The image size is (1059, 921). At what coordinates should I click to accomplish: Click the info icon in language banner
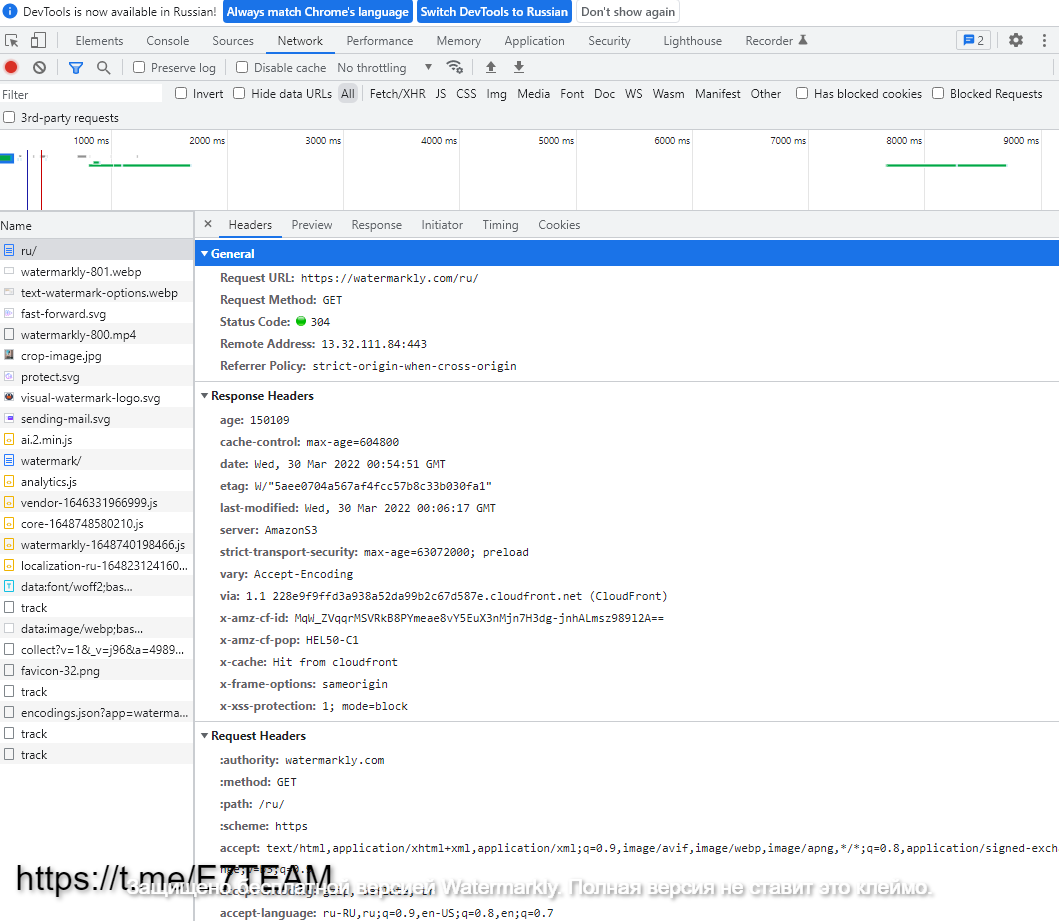pos(10,11)
